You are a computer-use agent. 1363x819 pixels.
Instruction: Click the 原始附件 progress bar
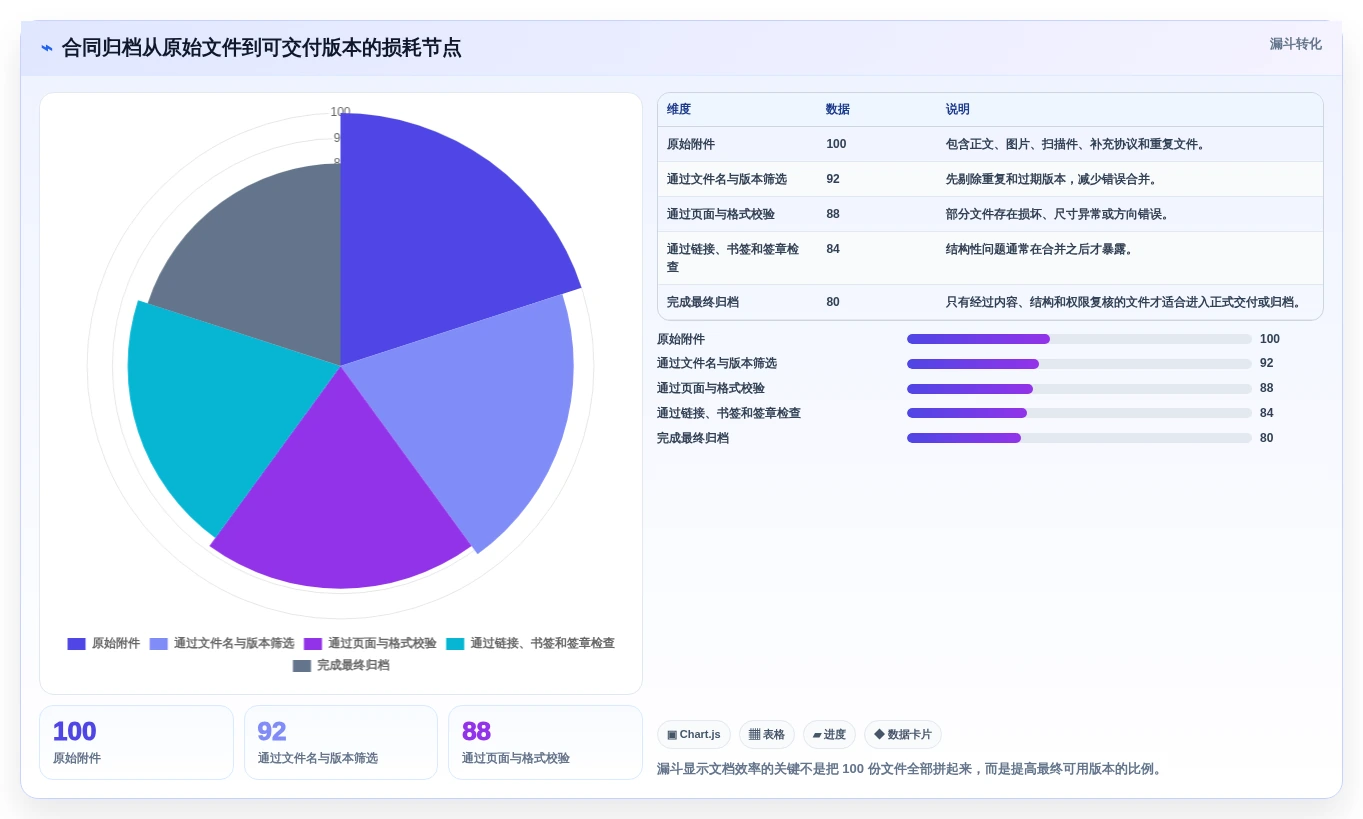click(x=1079, y=339)
